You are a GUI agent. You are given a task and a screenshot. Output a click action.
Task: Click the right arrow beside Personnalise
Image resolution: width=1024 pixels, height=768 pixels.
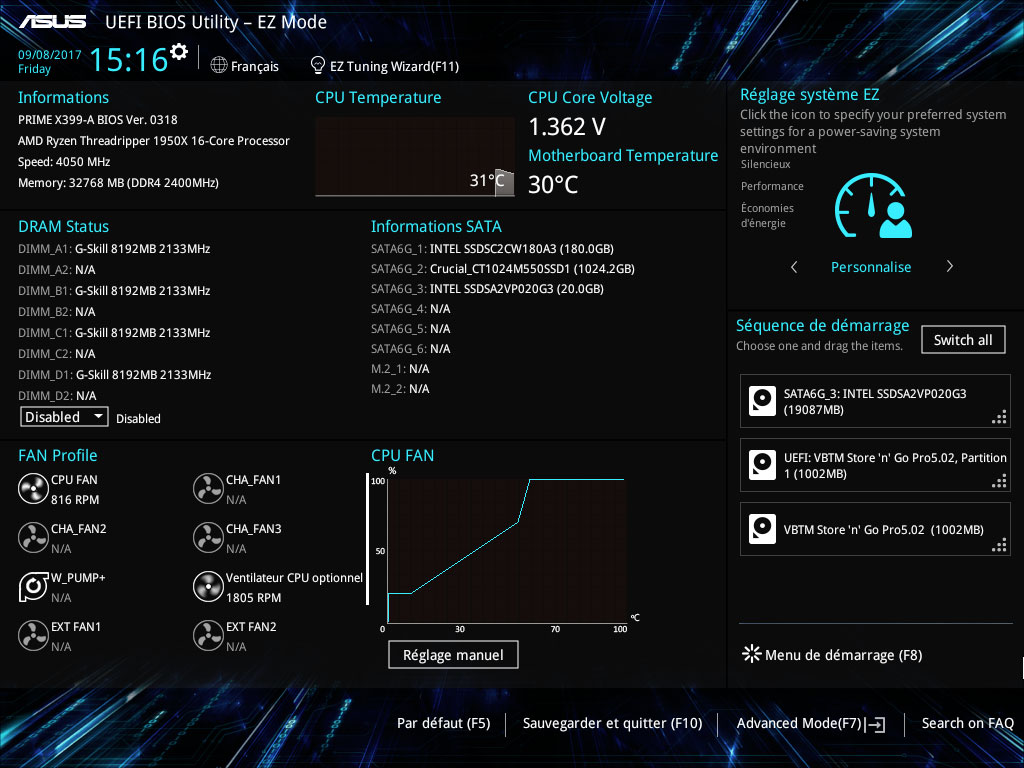pyautogui.click(x=949, y=267)
